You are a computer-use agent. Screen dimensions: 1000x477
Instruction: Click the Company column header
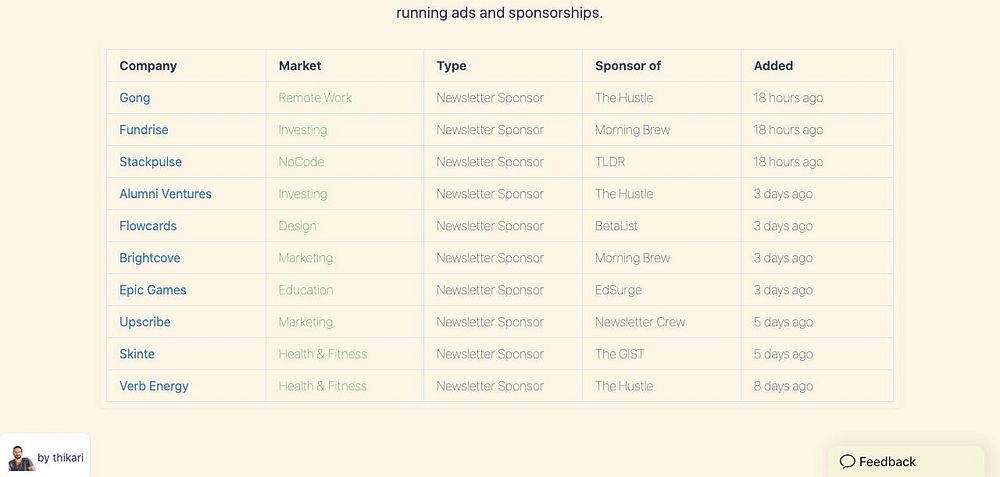pyautogui.click(x=148, y=66)
